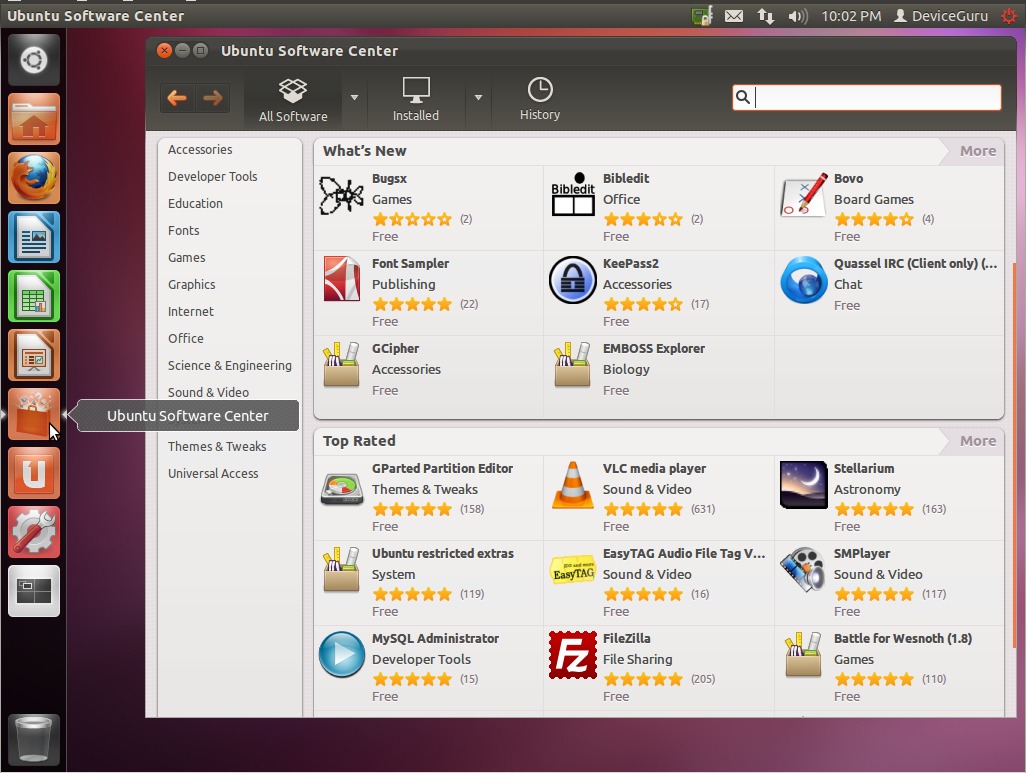This screenshot has width=1026, height=773.
Task: Focus the software search field
Action: pos(866,98)
